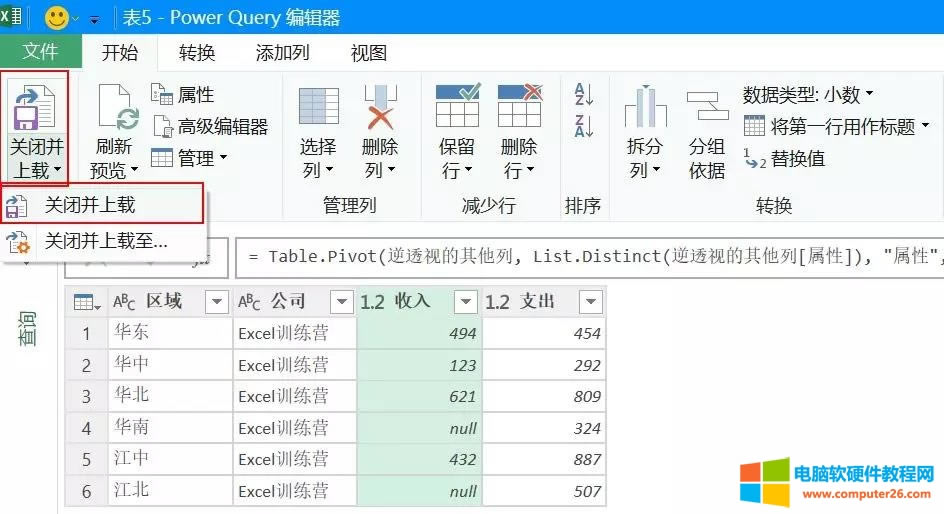Click the cell containing 江北
The image size is (944, 514).
pyautogui.click(x=170, y=491)
